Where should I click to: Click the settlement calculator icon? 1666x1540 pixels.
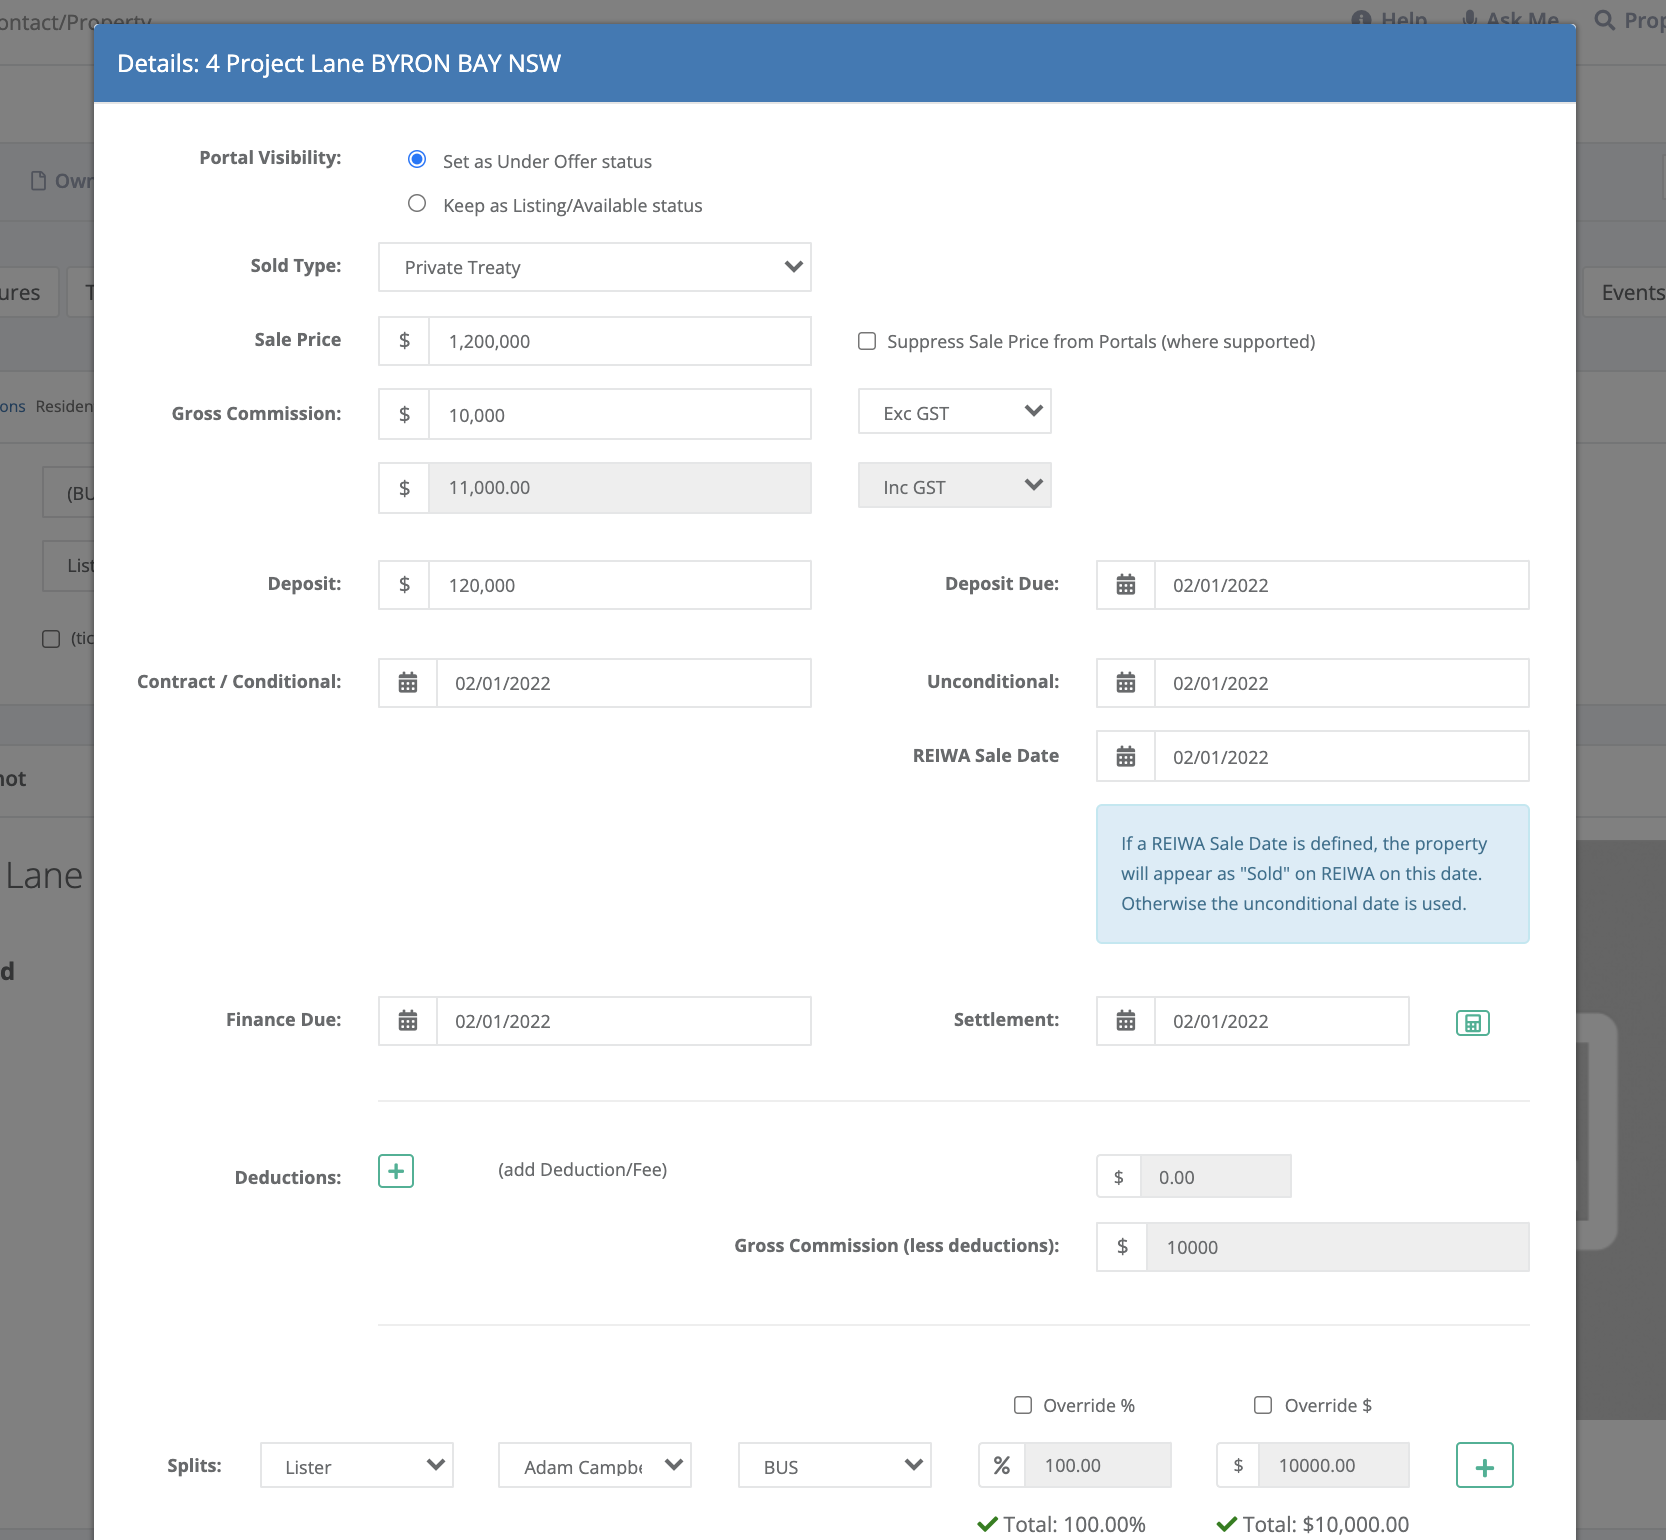click(x=1473, y=1023)
